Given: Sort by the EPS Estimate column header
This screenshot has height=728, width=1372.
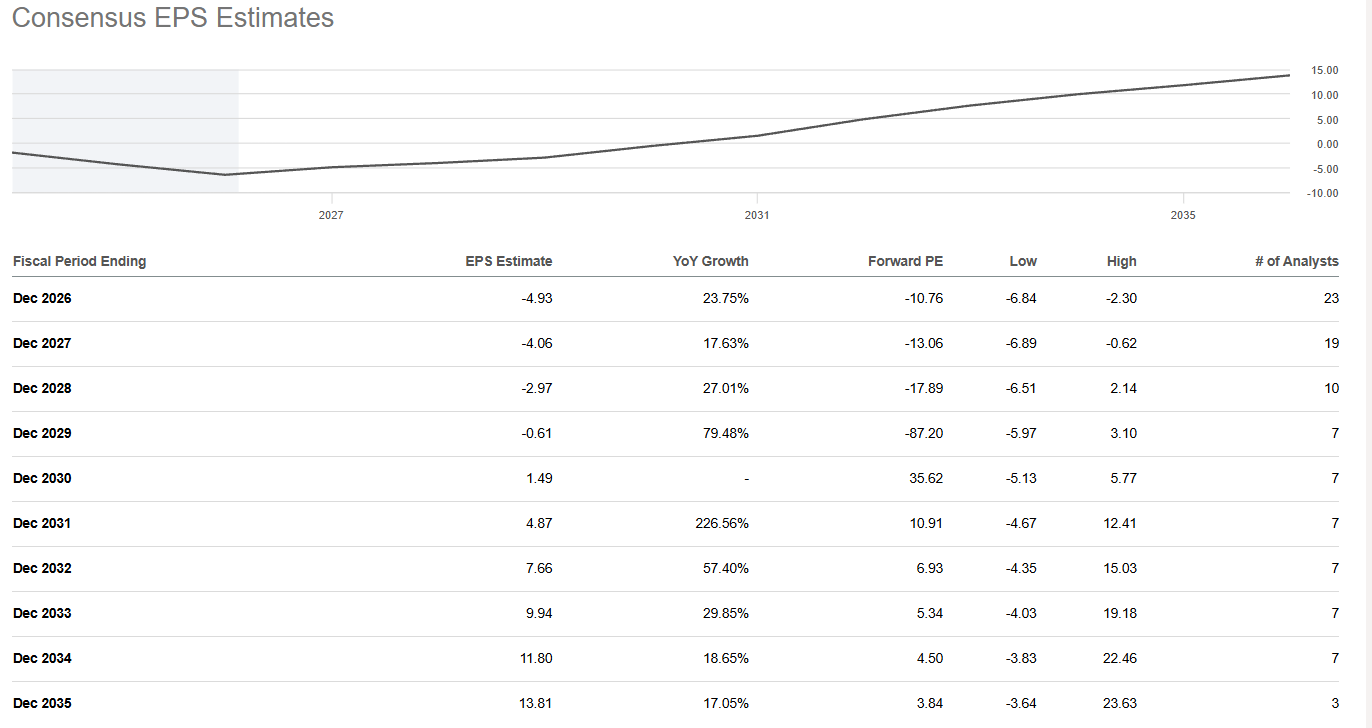Looking at the screenshot, I should [508, 261].
